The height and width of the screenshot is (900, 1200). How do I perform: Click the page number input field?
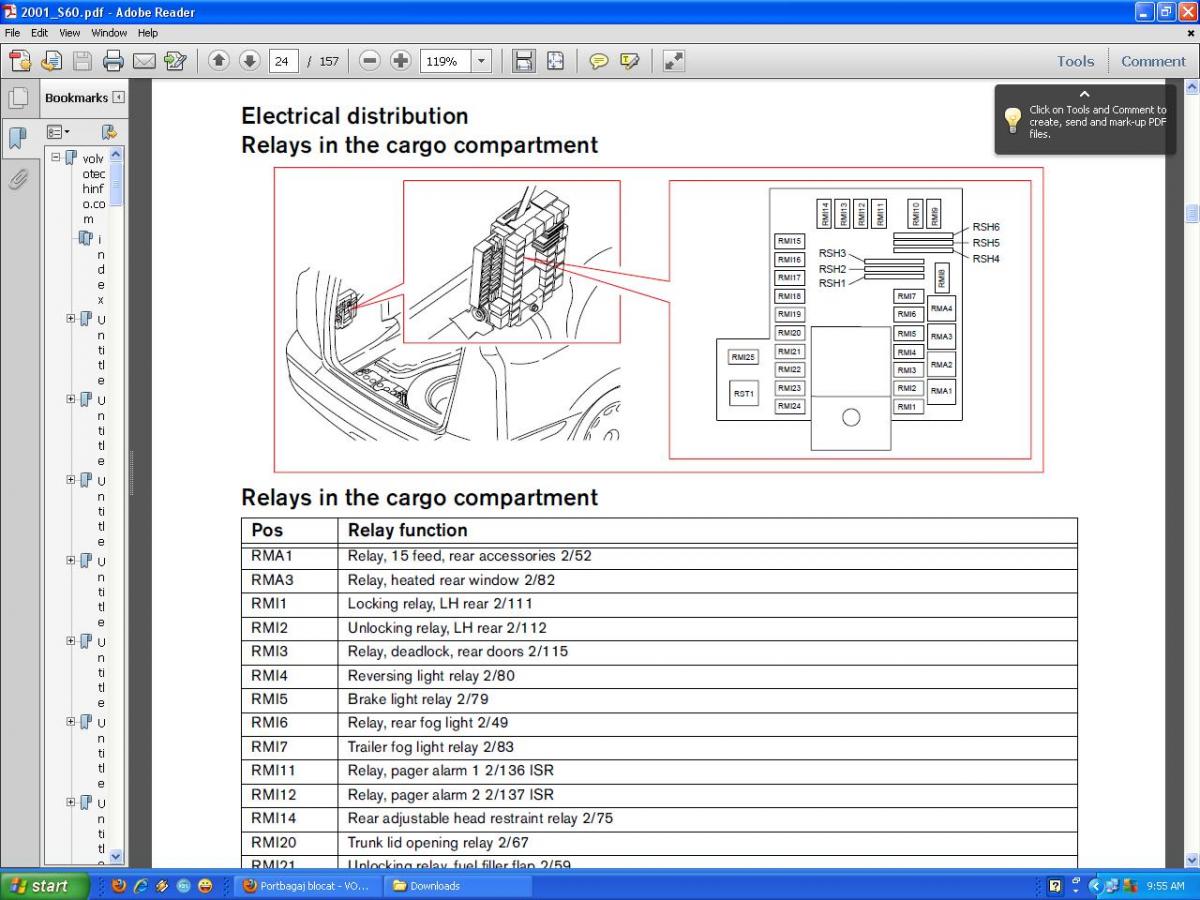click(283, 61)
